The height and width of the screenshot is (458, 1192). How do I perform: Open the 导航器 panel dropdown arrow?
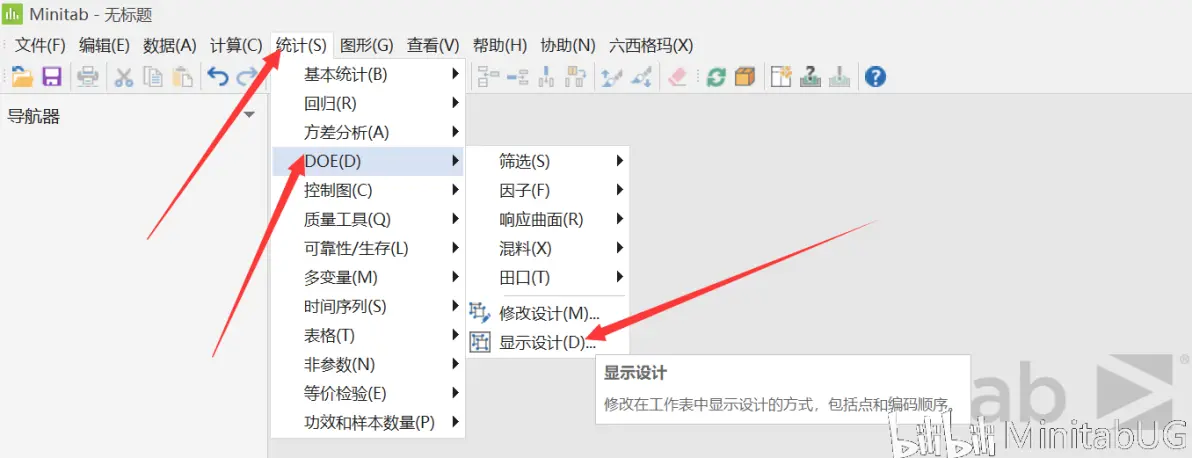pos(249,116)
